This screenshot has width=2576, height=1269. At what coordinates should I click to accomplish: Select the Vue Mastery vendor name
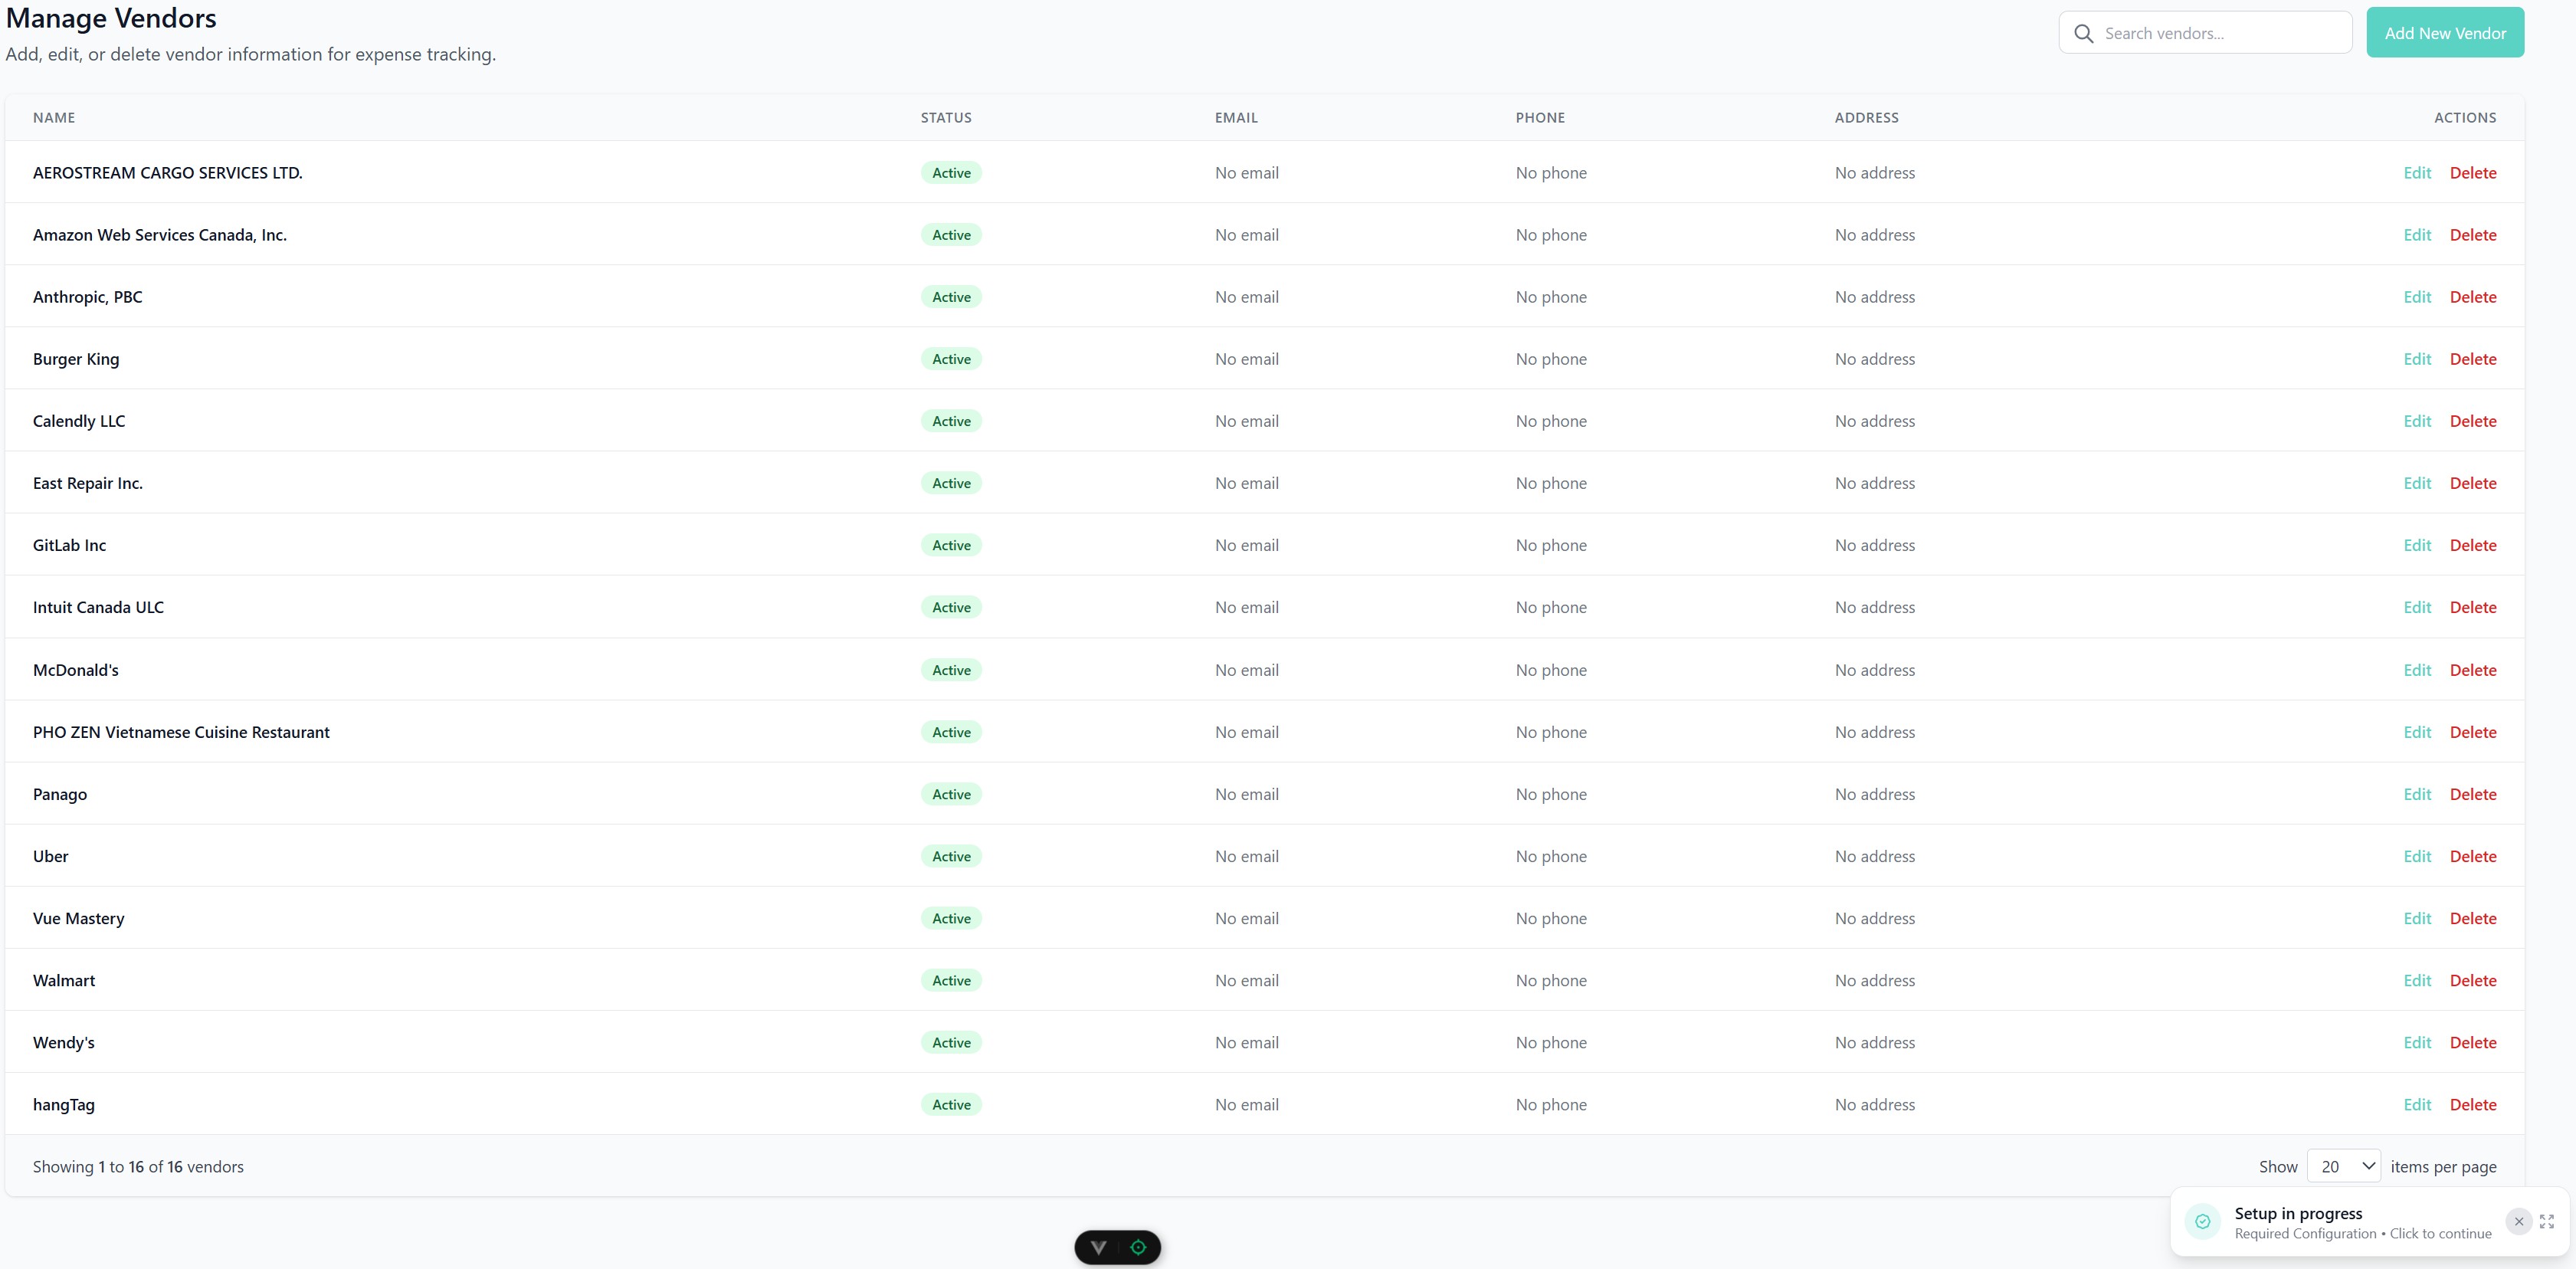coord(78,918)
